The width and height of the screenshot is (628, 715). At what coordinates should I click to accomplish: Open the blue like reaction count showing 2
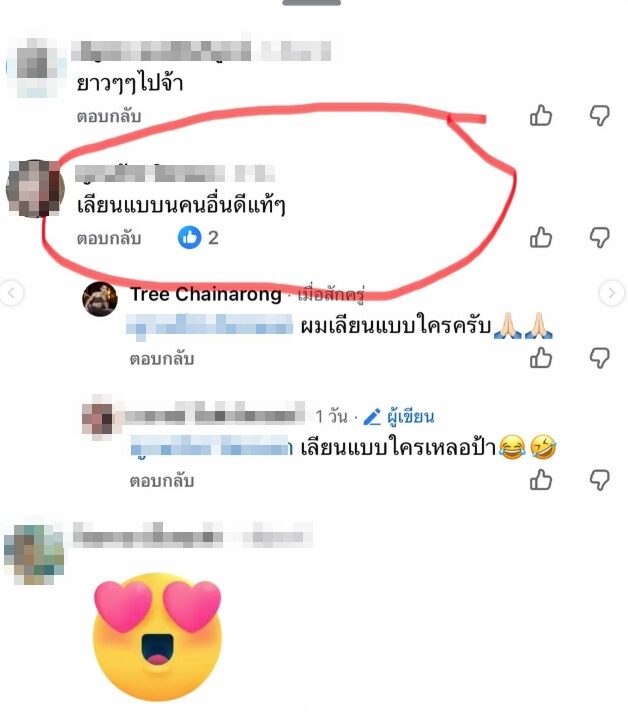(x=198, y=238)
